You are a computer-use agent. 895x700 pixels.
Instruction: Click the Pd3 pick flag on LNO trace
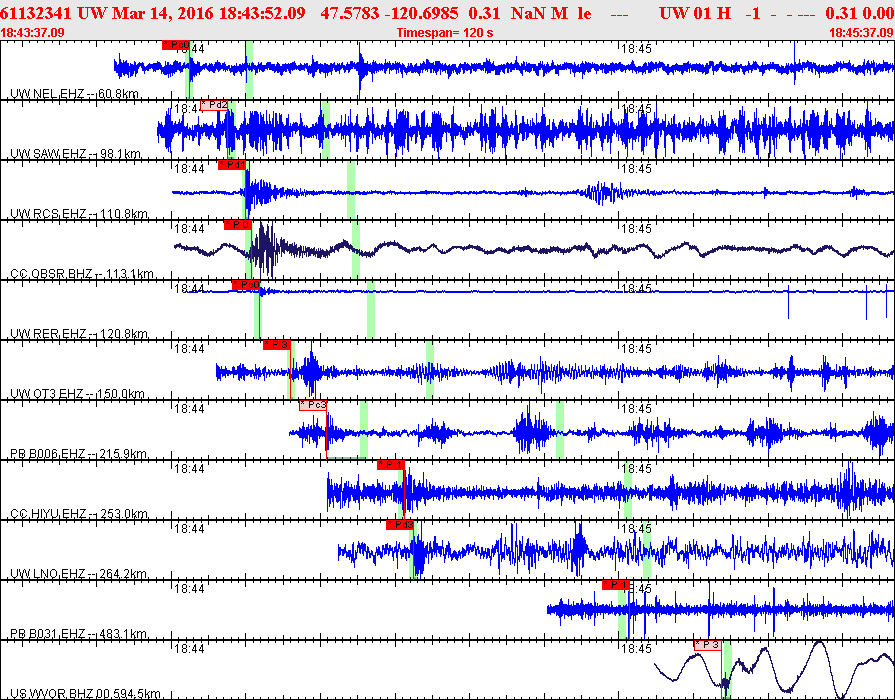tap(400, 525)
